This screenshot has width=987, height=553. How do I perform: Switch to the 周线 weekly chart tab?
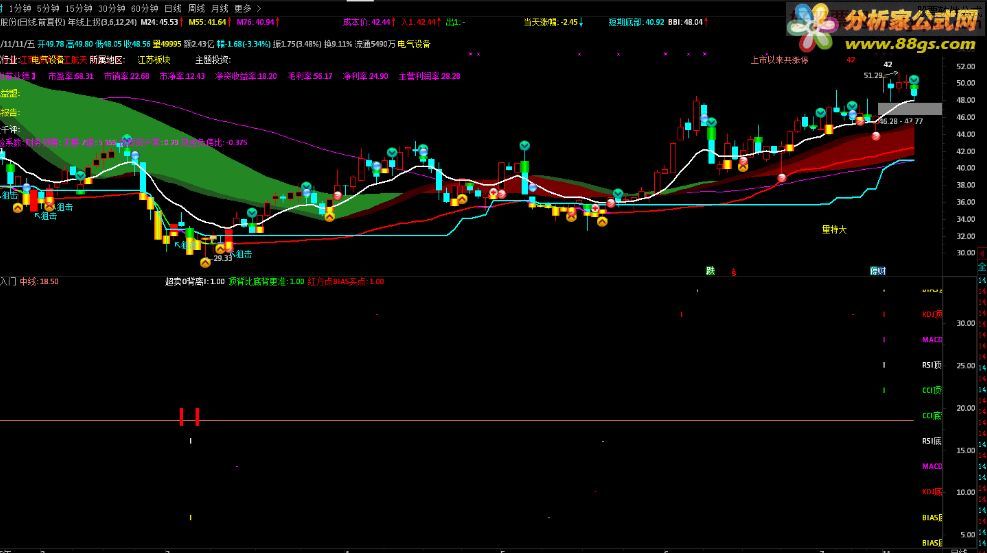196,8
